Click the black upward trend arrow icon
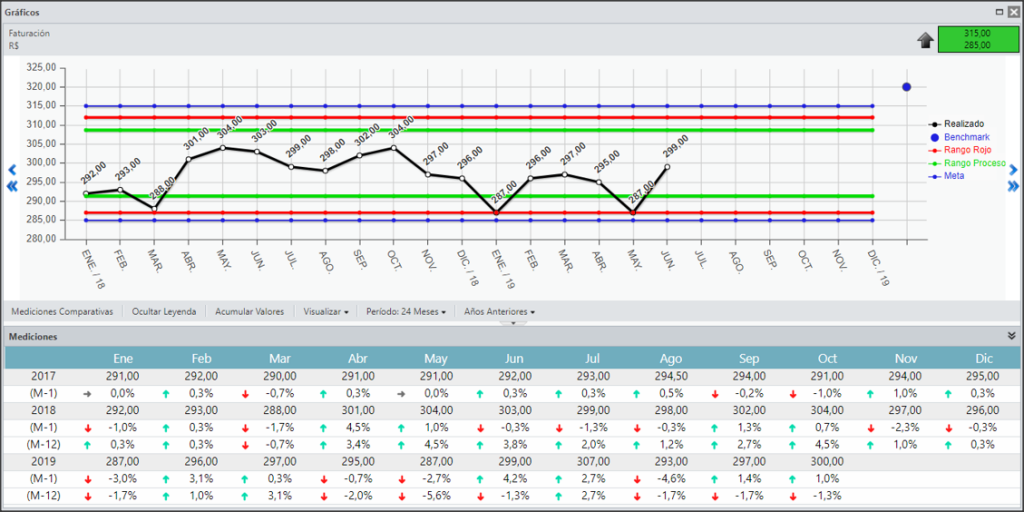This screenshot has width=1024, height=512. pos(925,40)
